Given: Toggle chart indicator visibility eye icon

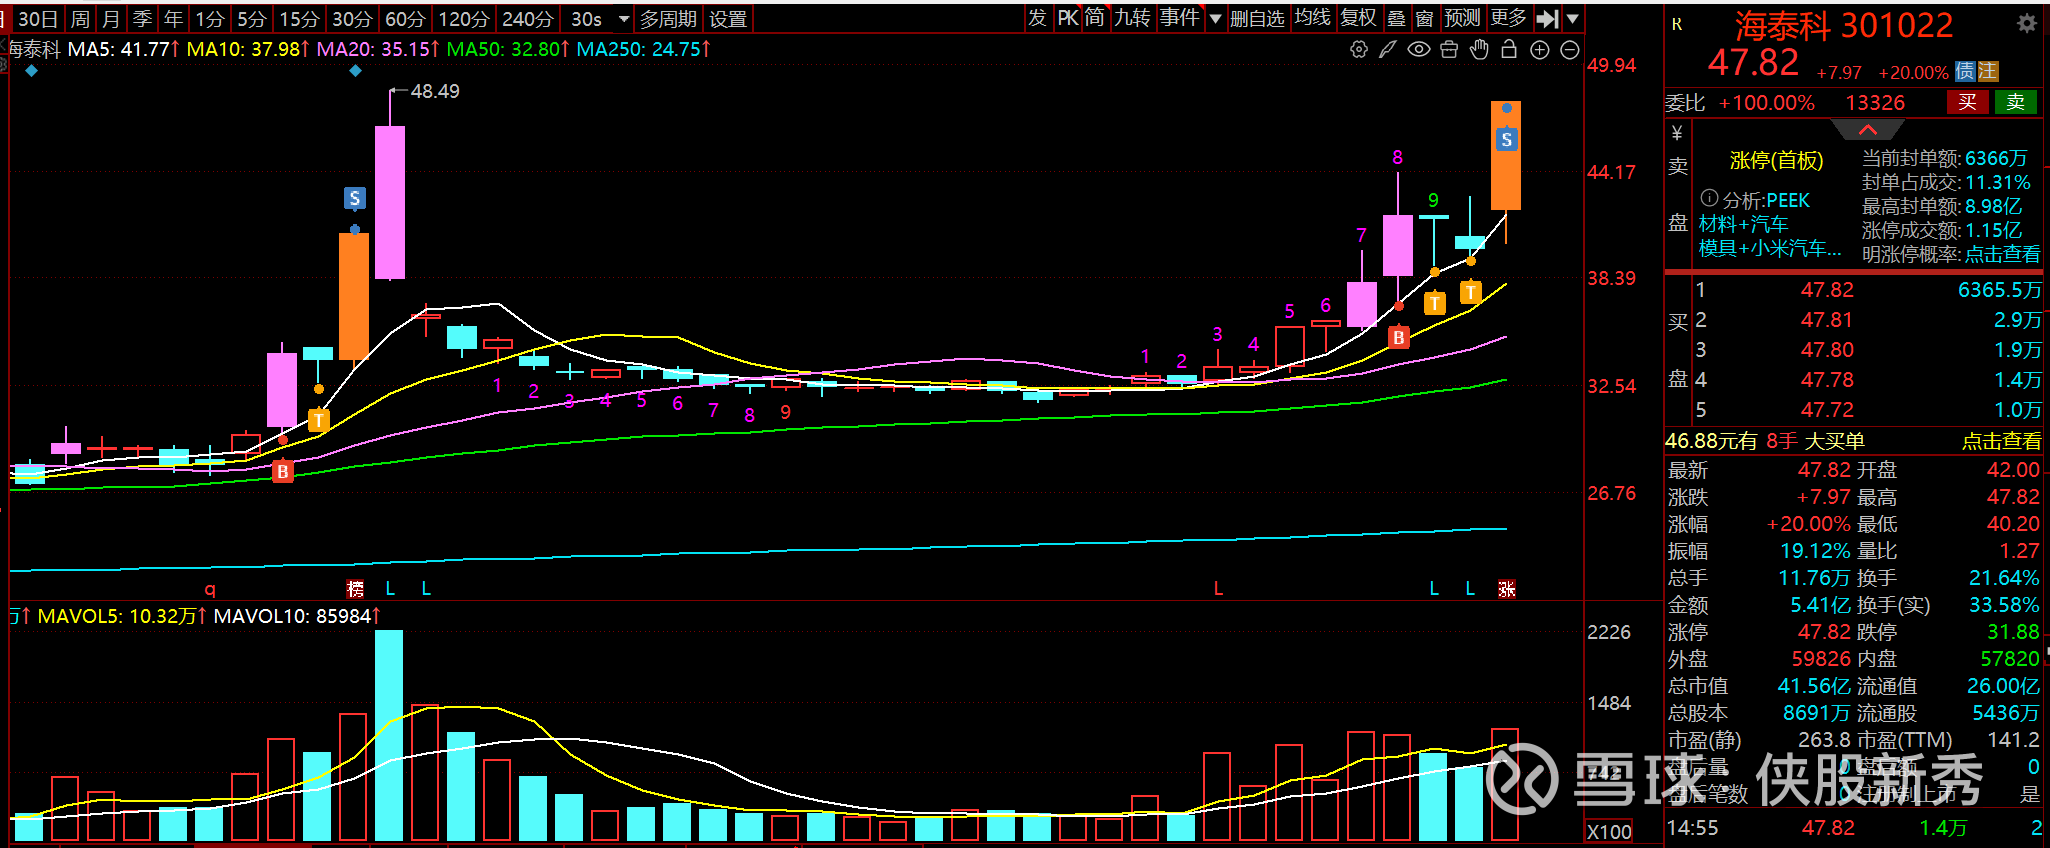Looking at the screenshot, I should (1419, 49).
